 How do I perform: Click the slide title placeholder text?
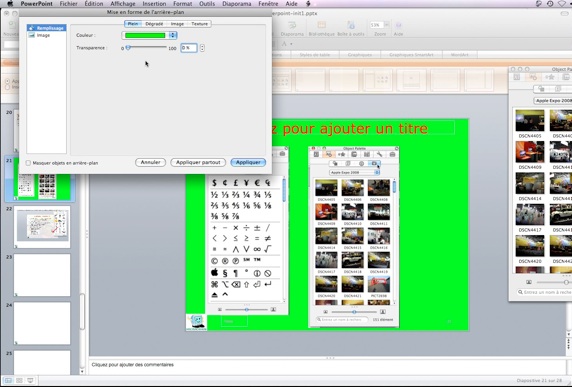pos(349,128)
